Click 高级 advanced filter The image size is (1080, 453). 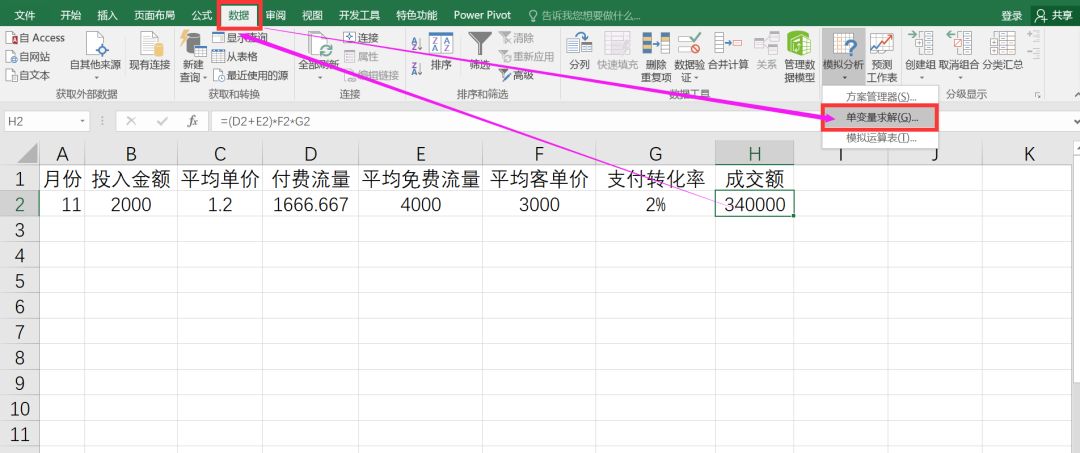[x=517, y=76]
